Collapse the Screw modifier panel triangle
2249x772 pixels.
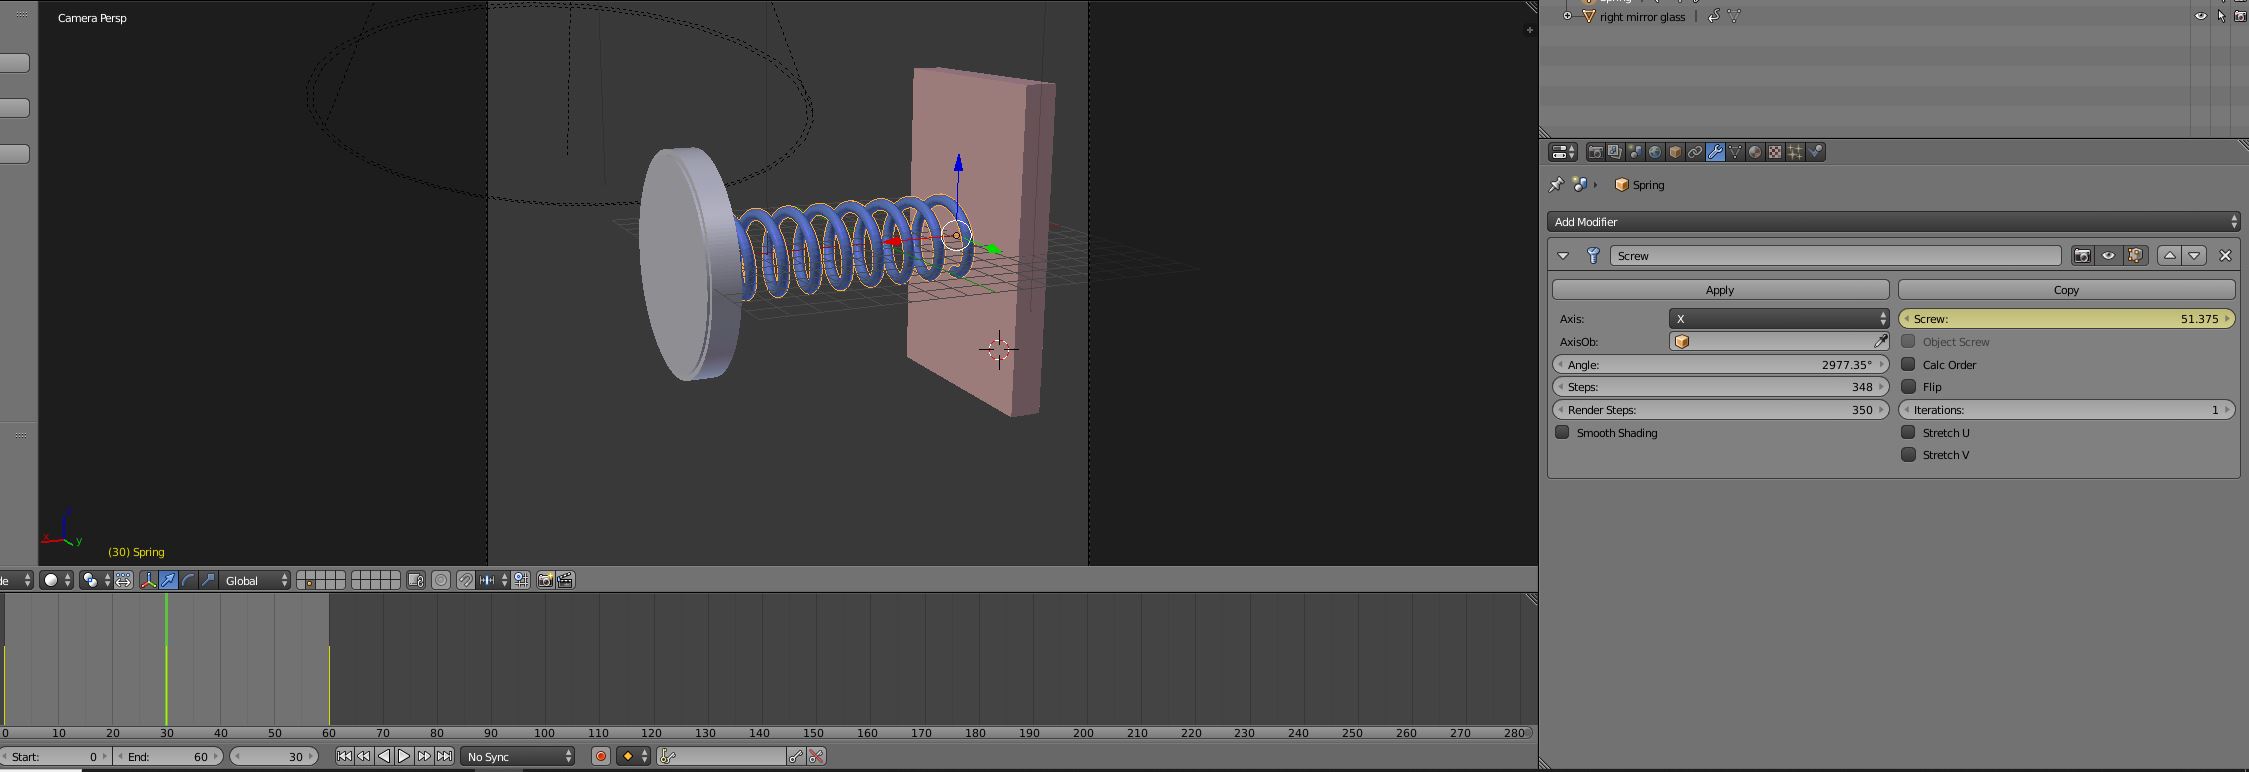coord(1563,256)
